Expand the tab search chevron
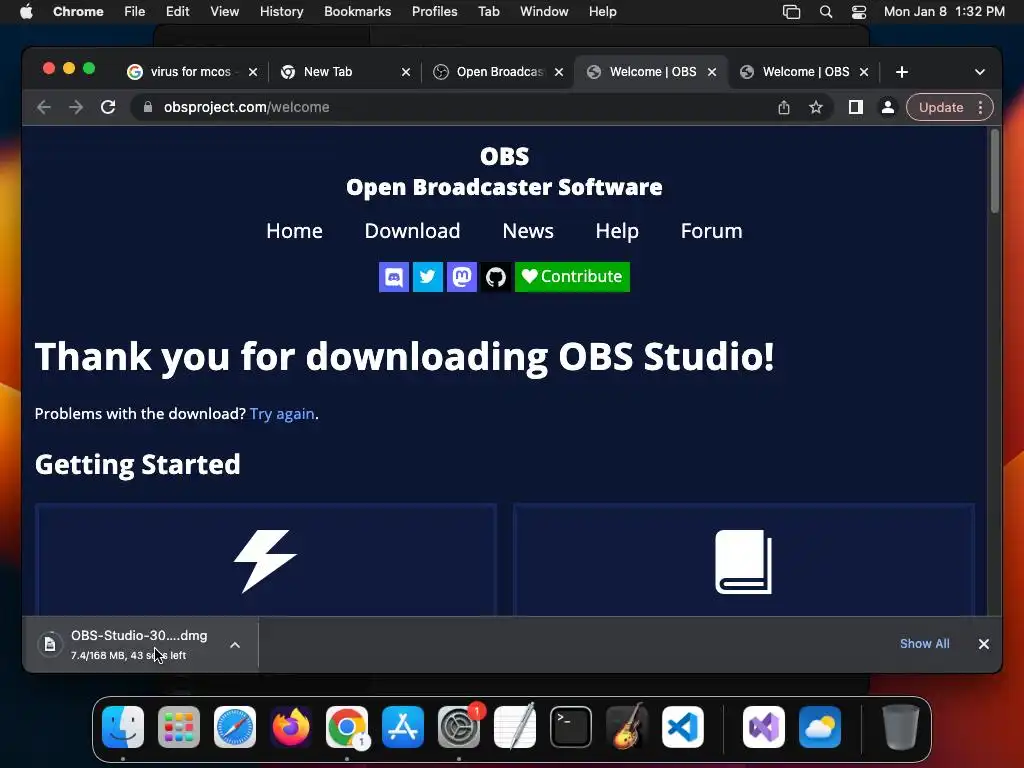 coord(980,72)
